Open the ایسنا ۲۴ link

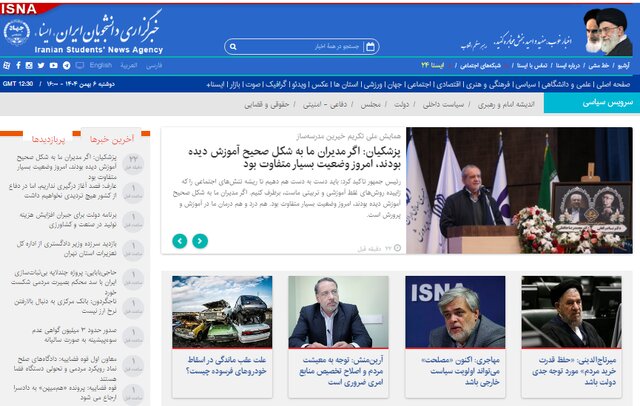(432, 65)
